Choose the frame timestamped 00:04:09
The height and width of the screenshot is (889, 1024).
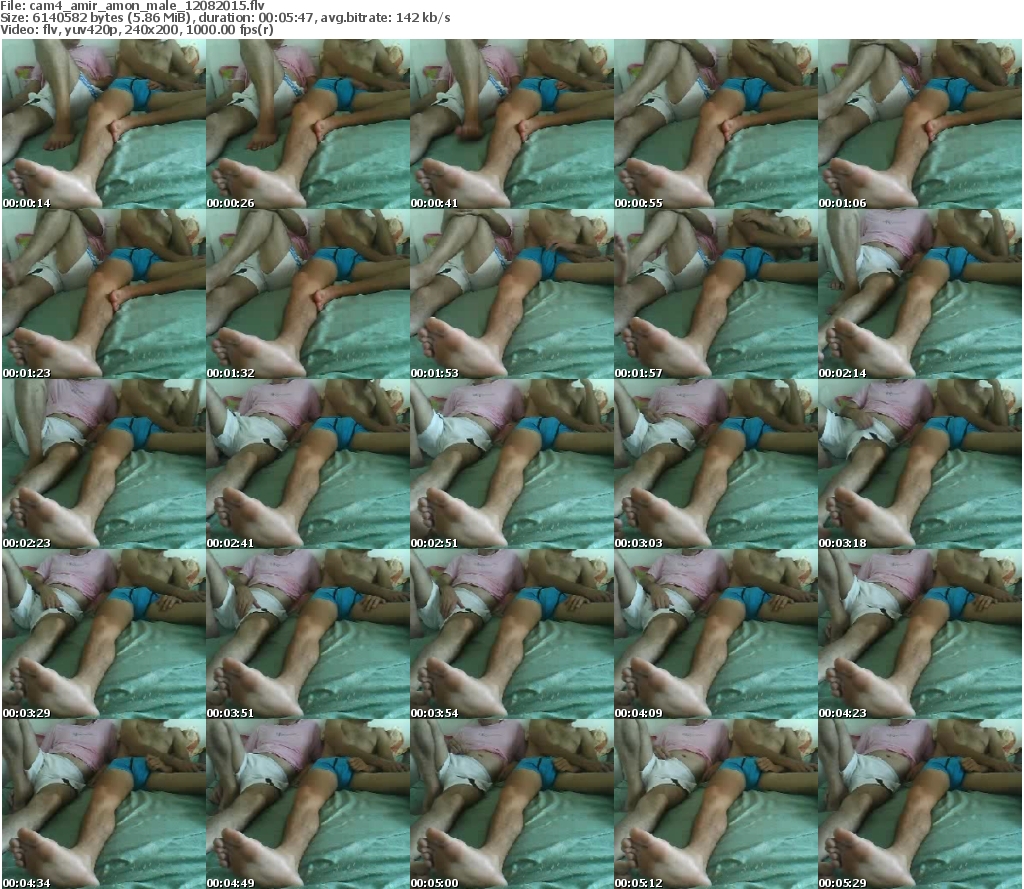(716, 634)
